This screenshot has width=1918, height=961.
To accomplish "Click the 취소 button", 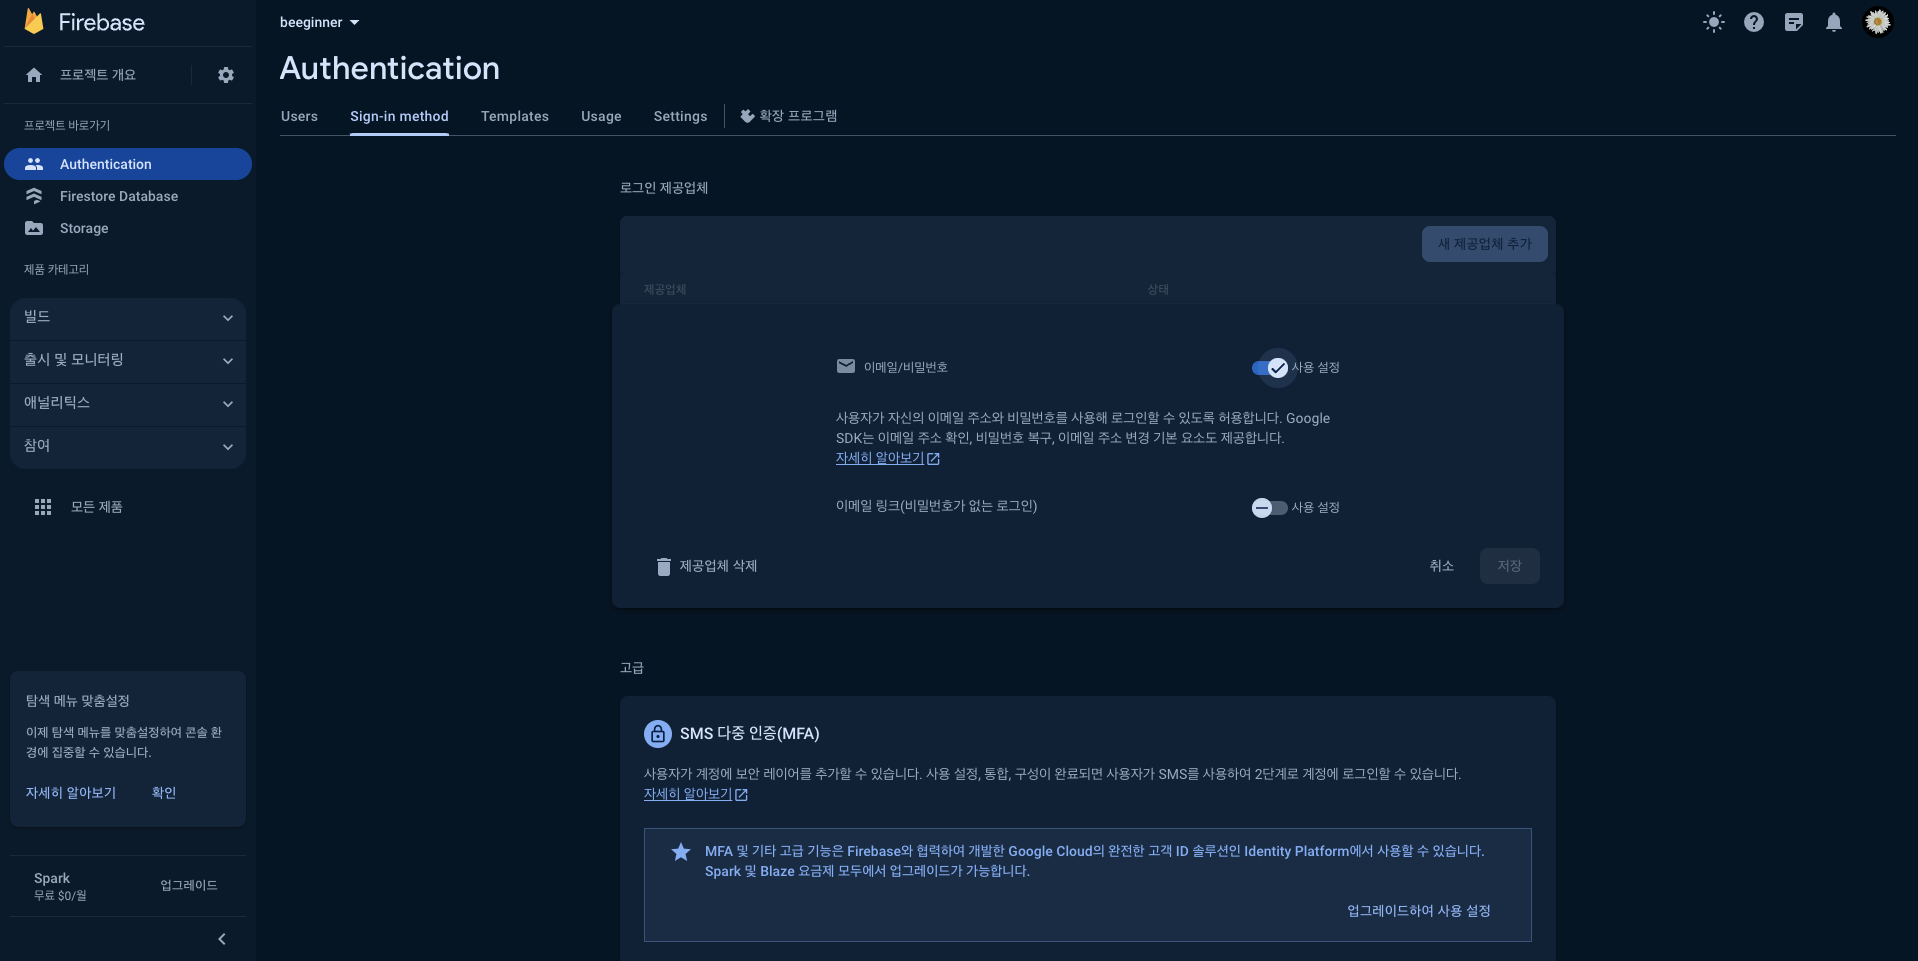I will pyautogui.click(x=1441, y=566).
